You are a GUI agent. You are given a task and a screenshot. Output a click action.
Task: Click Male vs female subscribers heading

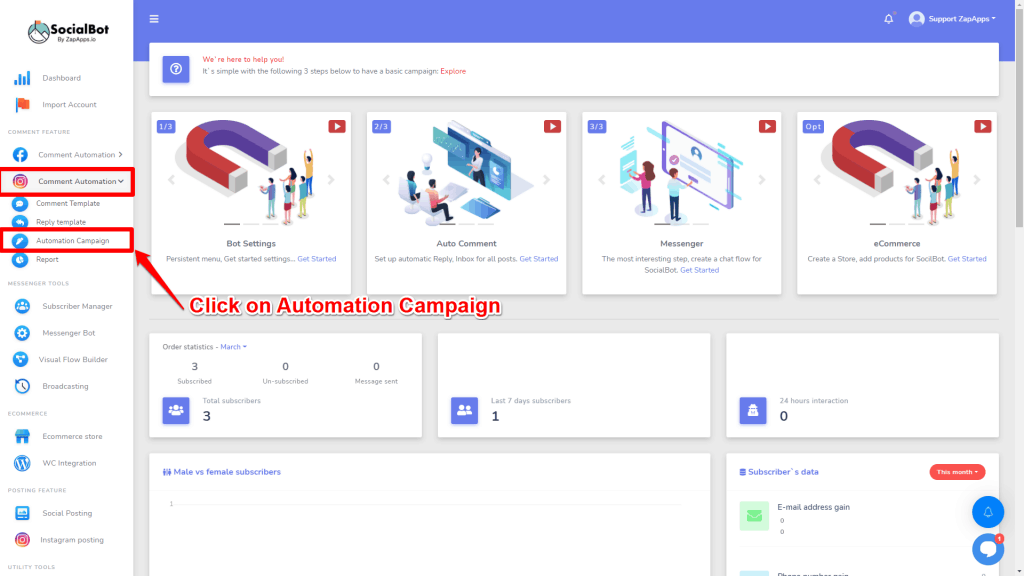222,472
